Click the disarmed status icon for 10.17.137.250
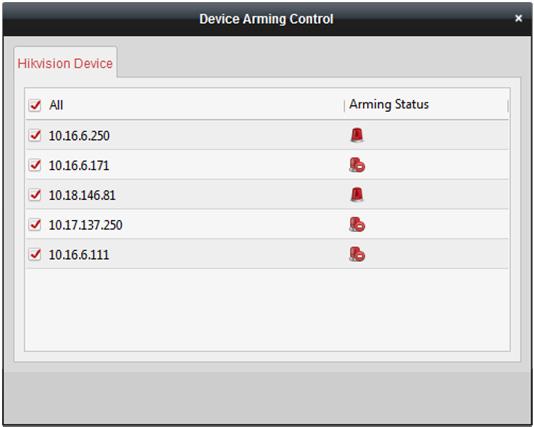 pos(357,225)
